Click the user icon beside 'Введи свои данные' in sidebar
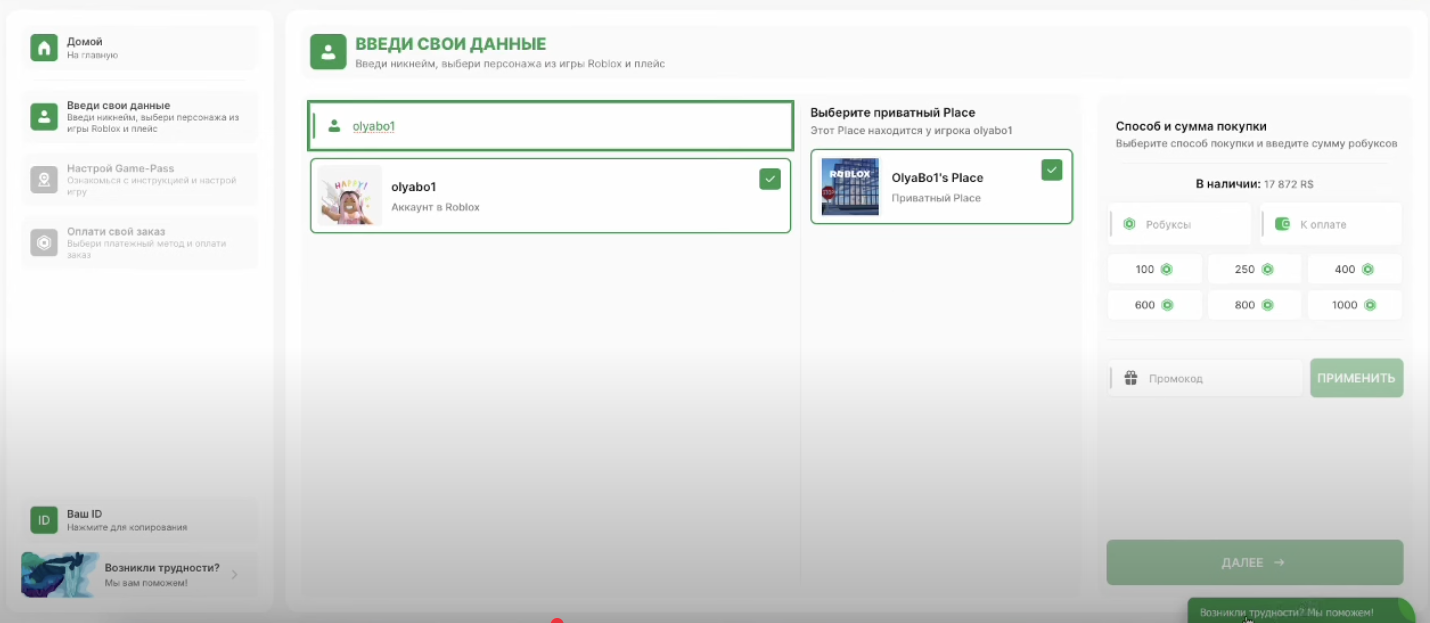The height and width of the screenshot is (623, 1430). pos(44,117)
